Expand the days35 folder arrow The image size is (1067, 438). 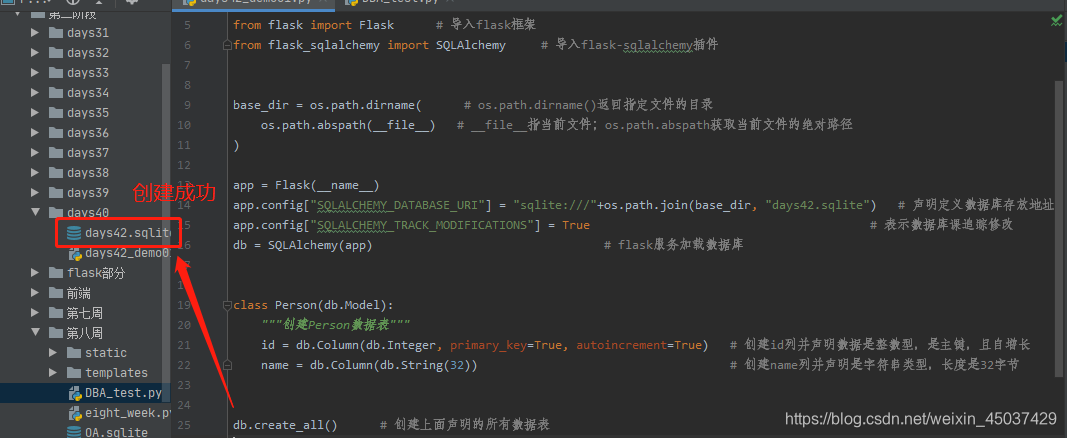tap(35, 112)
